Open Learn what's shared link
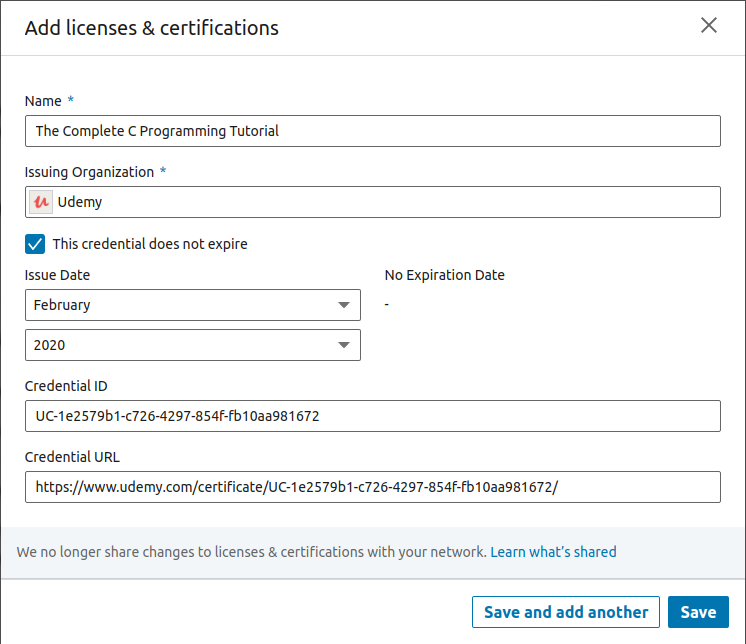 553,552
